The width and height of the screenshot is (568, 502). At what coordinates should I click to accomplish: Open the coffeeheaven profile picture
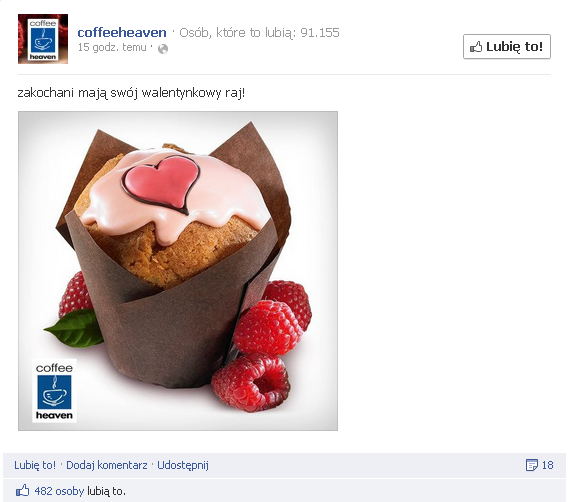point(43,39)
